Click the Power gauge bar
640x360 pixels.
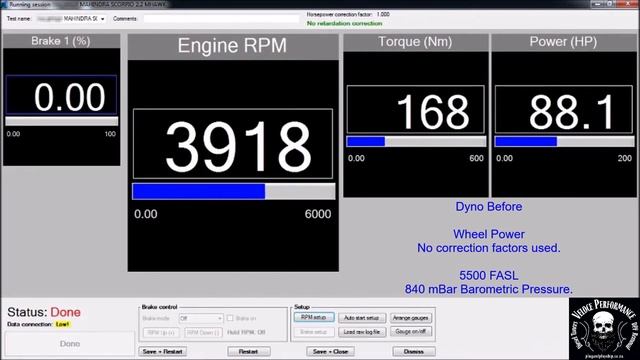click(564, 142)
